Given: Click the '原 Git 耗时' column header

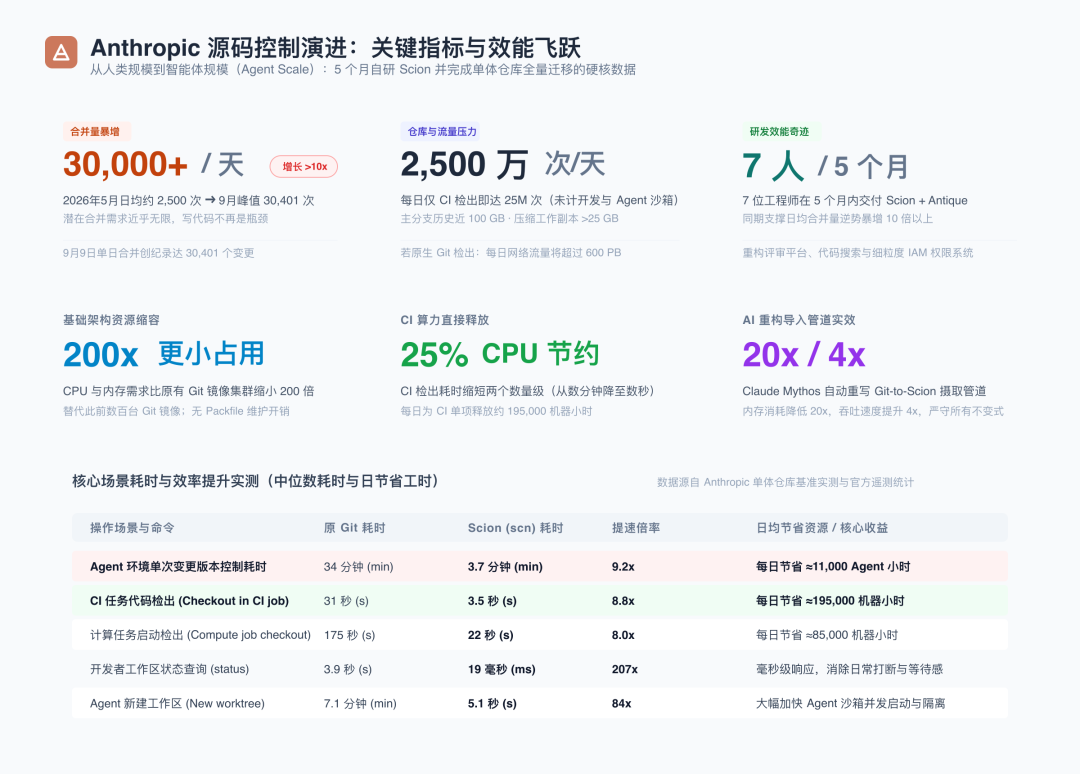Looking at the screenshot, I should click(x=355, y=527).
